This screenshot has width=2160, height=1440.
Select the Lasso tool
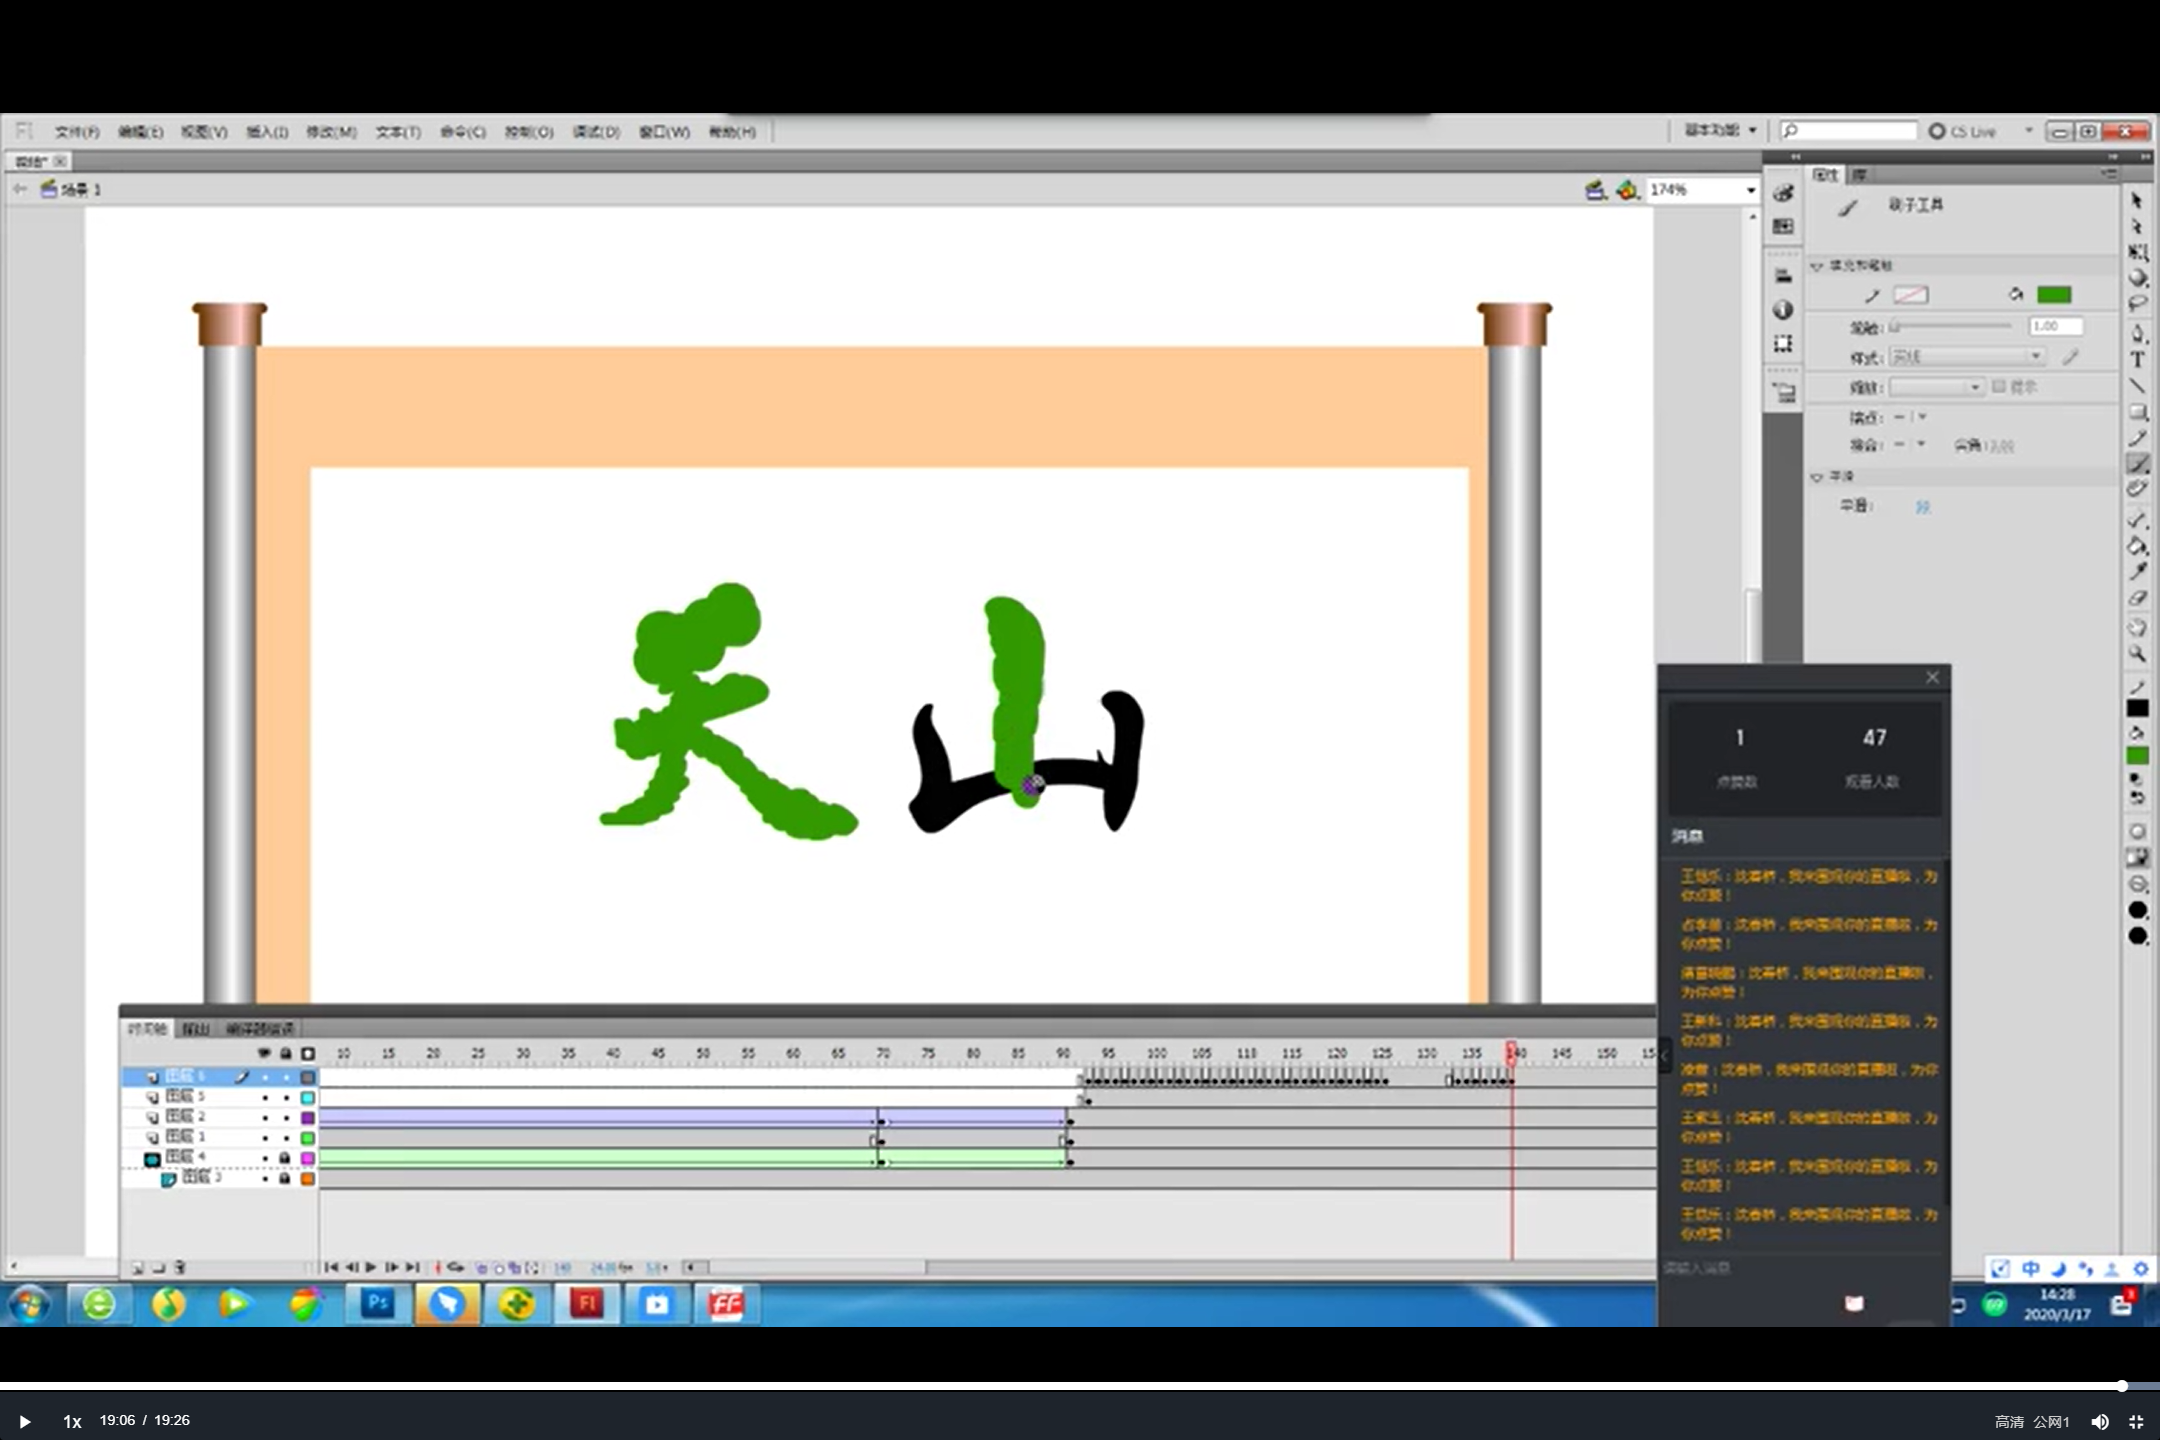click(x=2137, y=303)
